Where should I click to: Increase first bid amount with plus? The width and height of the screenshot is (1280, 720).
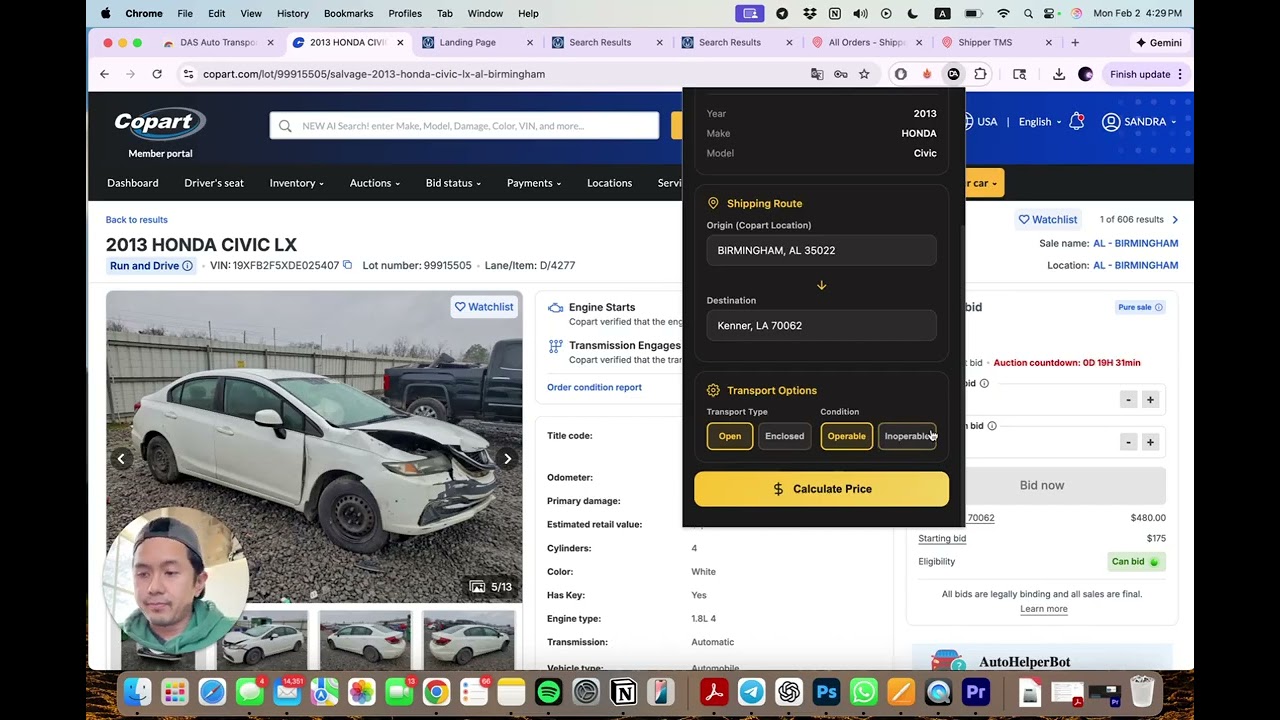pos(1150,400)
